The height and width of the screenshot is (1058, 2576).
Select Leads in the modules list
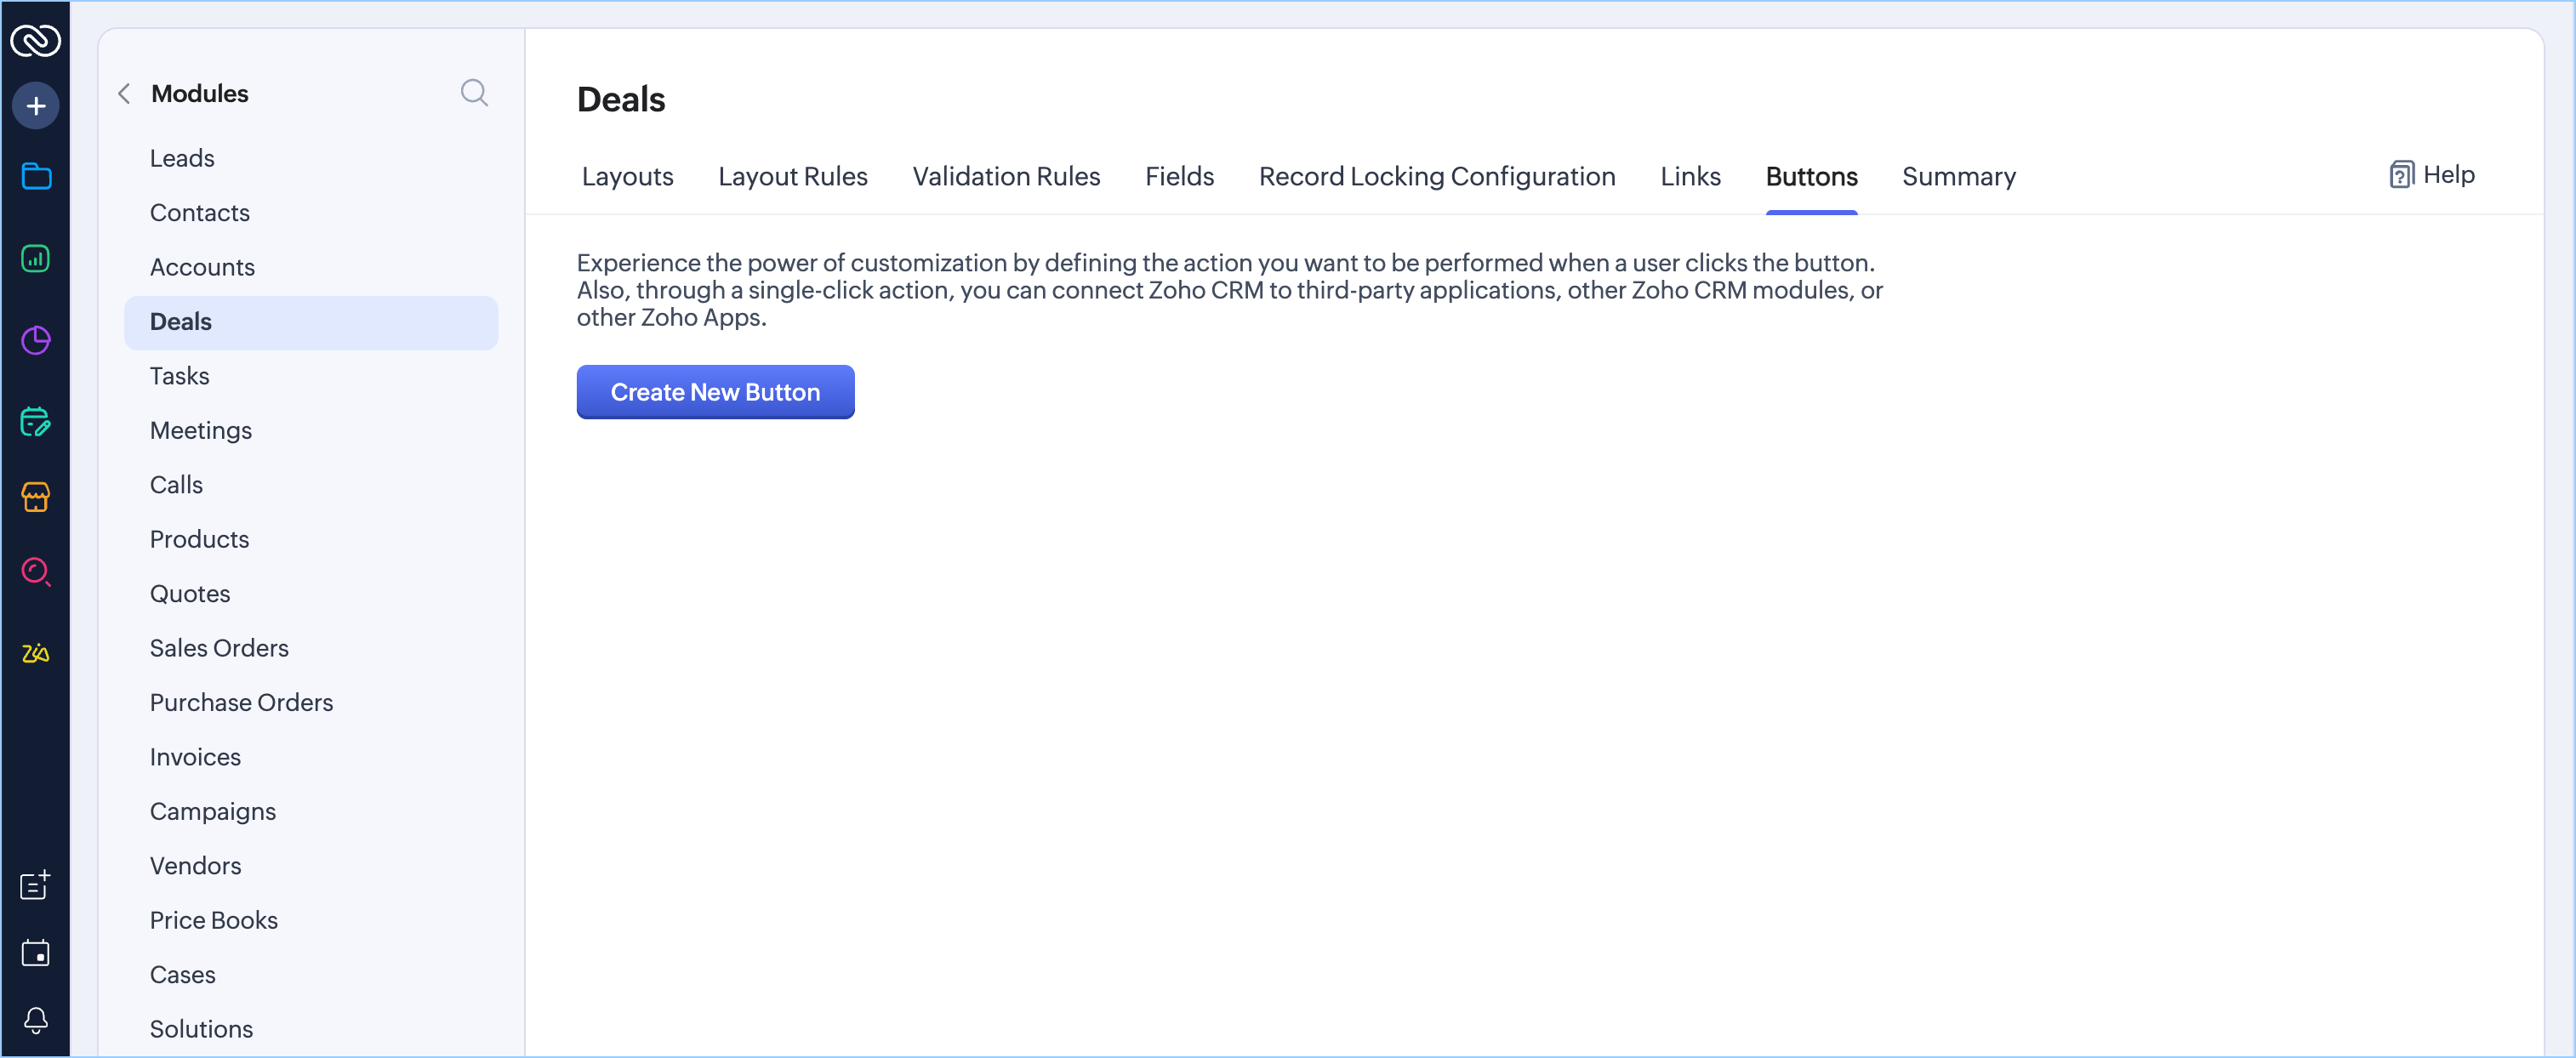(x=182, y=159)
